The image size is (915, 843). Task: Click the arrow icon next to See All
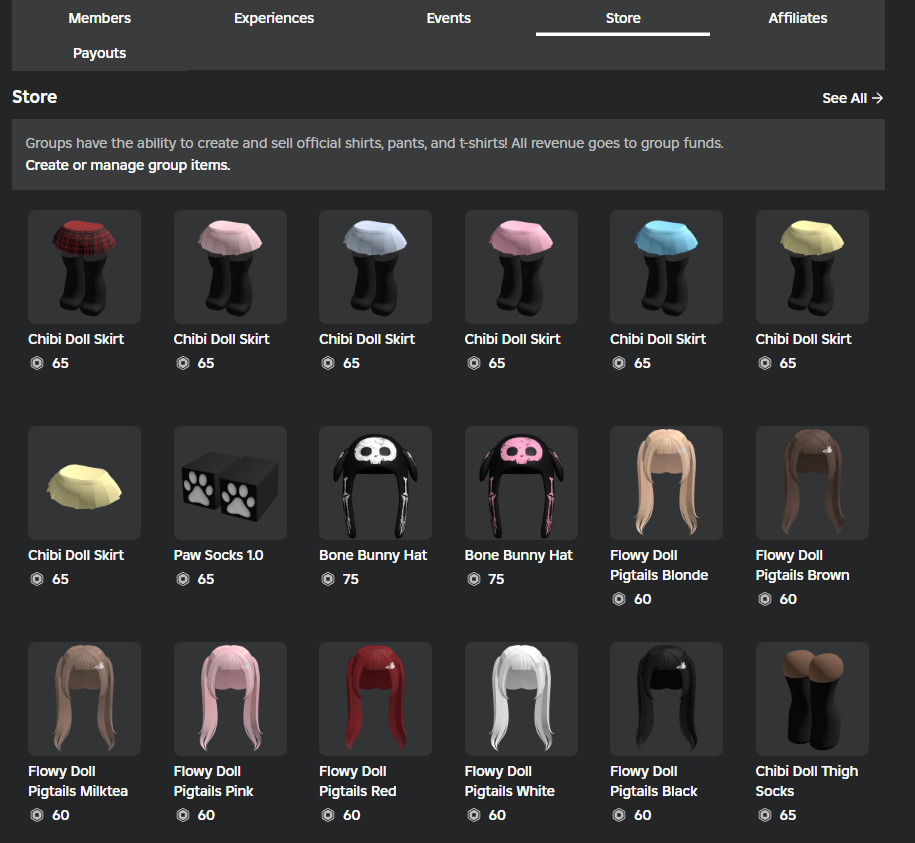point(878,98)
